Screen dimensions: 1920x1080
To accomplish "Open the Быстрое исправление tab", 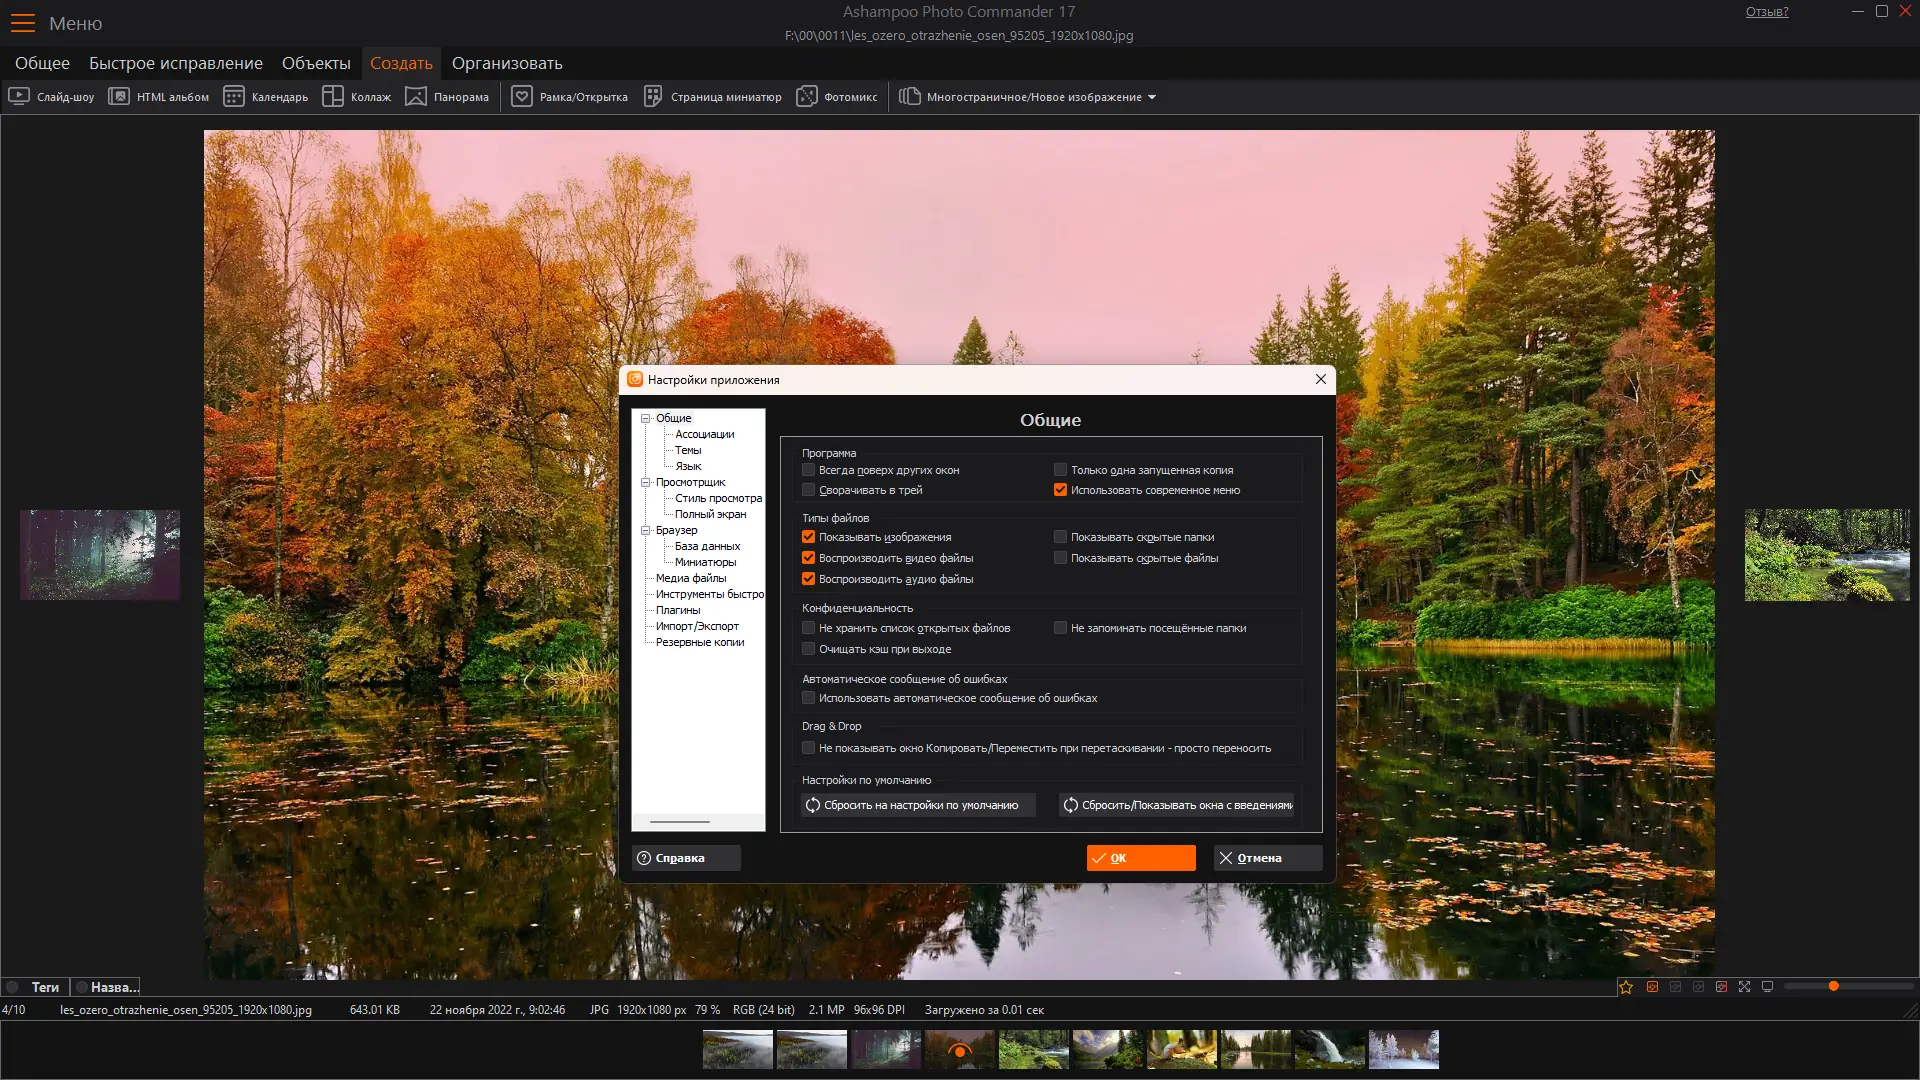I will pos(176,63).
